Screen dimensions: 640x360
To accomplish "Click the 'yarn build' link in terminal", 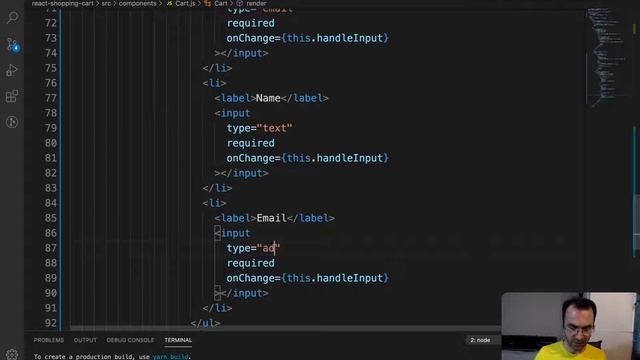I will [171, 356].
